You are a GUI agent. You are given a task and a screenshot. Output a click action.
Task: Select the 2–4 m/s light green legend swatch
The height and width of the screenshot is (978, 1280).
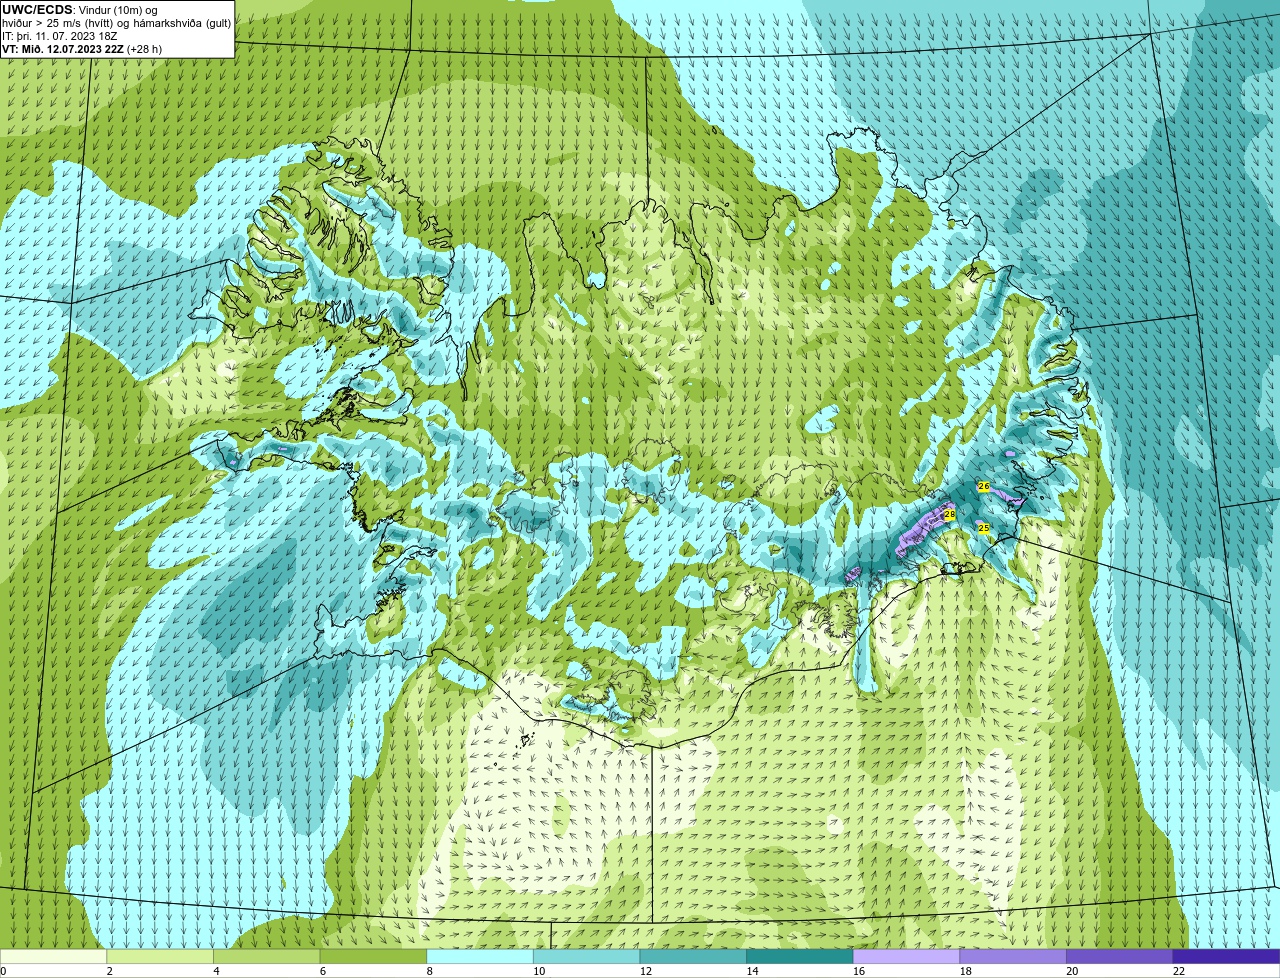(x=160, y=956)
